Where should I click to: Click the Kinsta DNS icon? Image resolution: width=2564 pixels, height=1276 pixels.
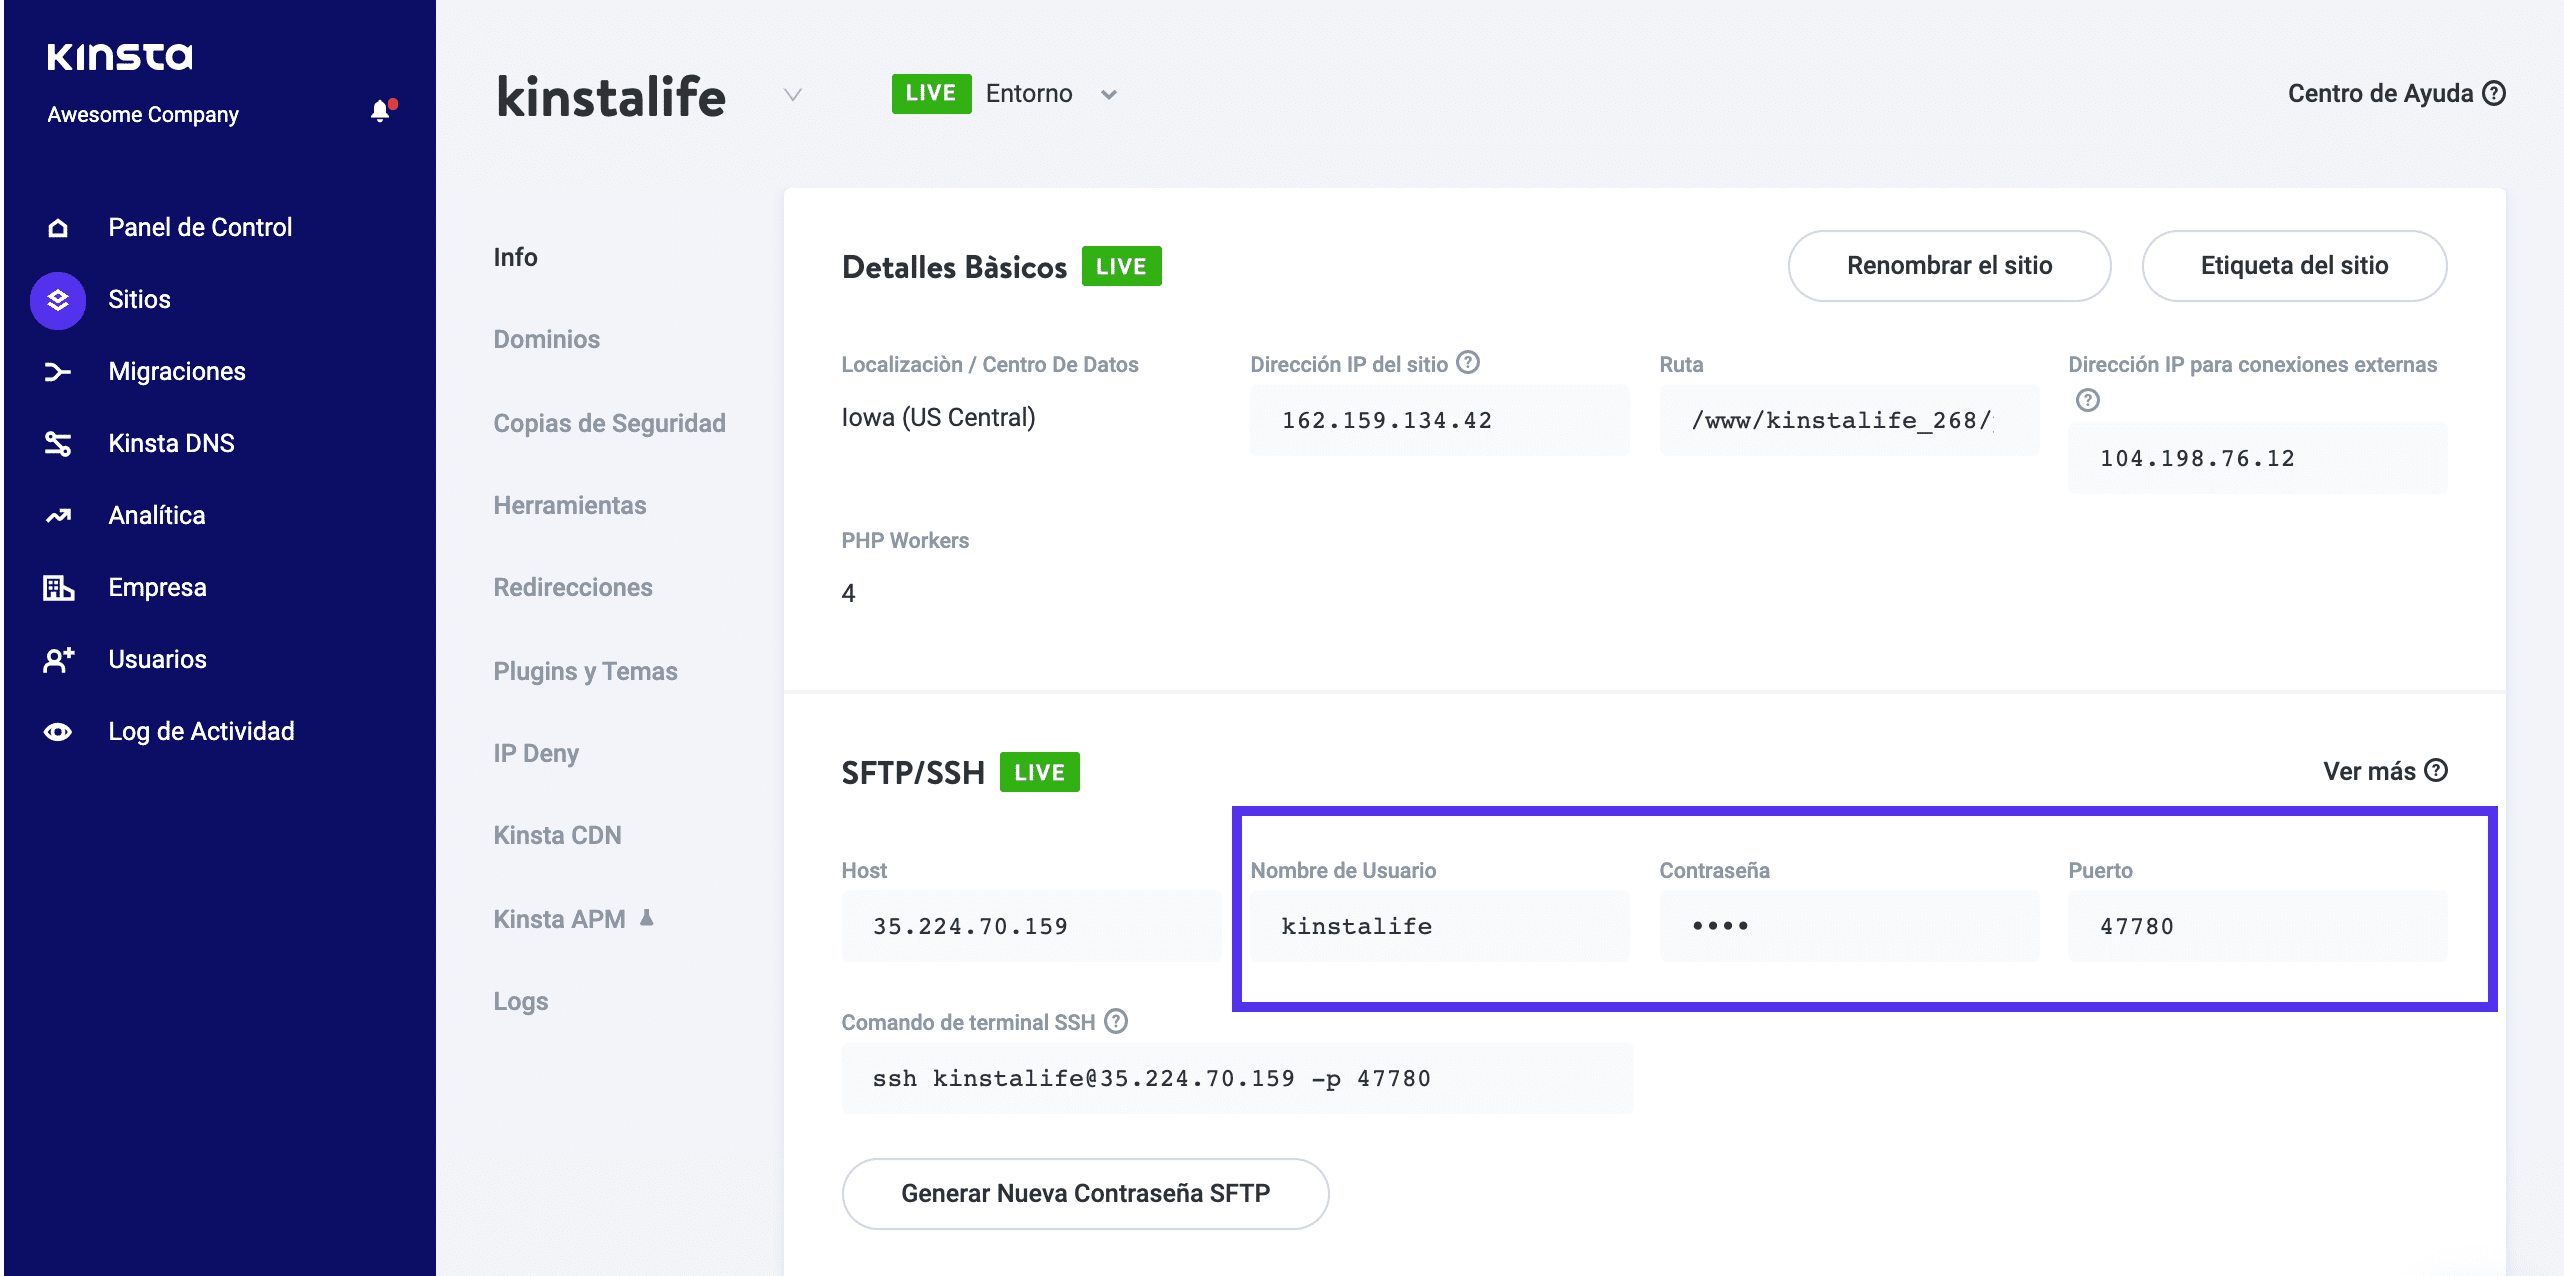click(x=58, y=444)
